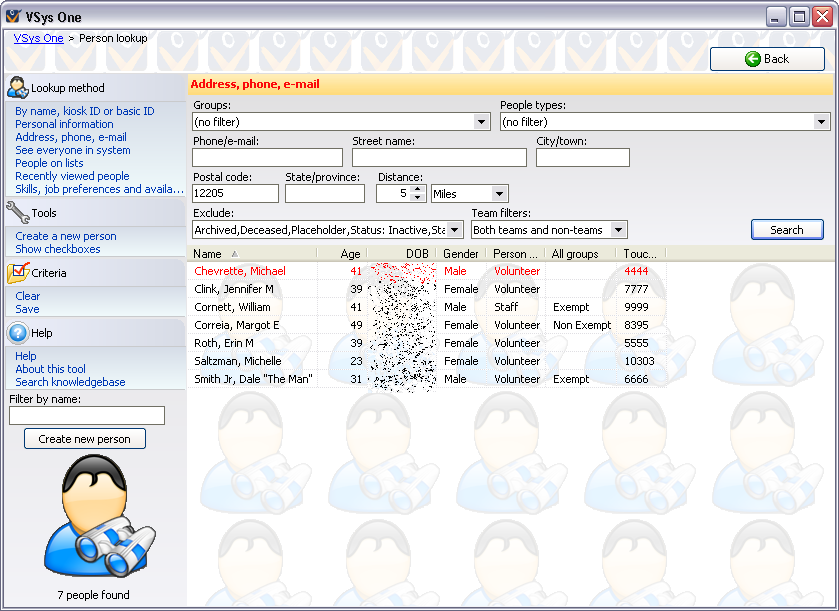Select Personal information lookup method
This screenshot has width=839, height=611.
click(x=64, y=124)
